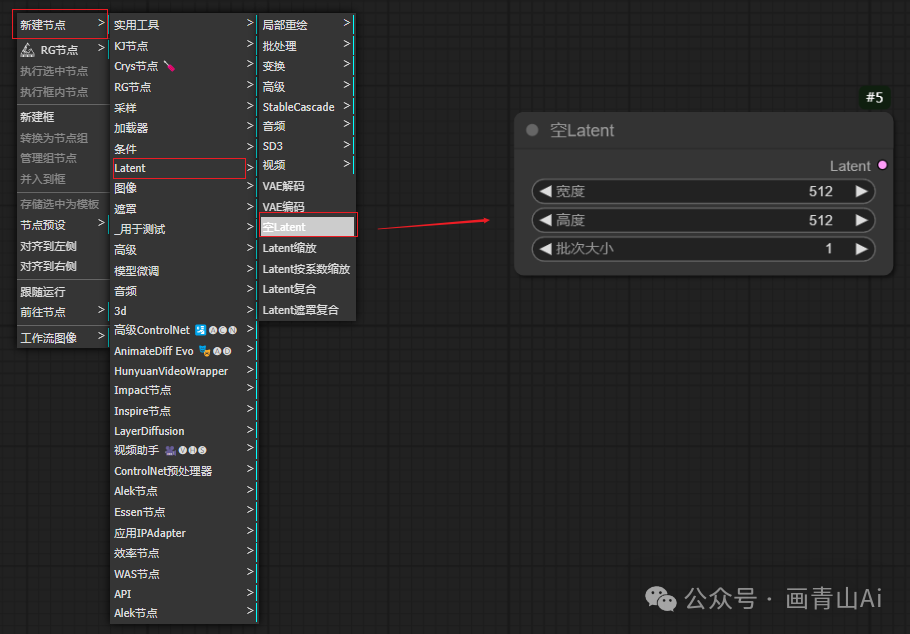
Task: Expand 采样 category
Action: pos(183,107)
